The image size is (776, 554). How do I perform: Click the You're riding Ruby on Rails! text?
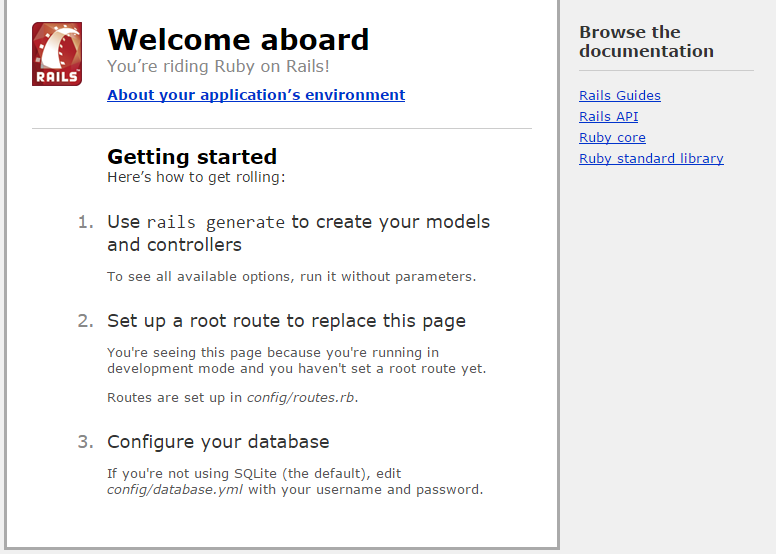click(218, 66)
